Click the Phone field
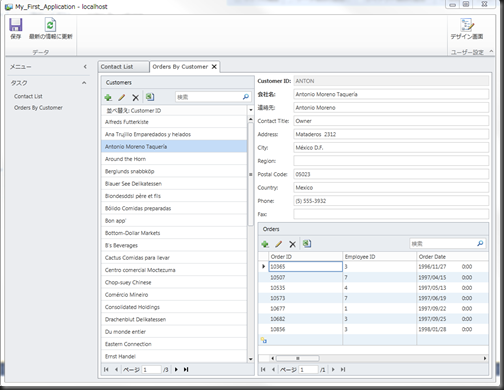Viewport: 504px width, 390px height. 391,201
